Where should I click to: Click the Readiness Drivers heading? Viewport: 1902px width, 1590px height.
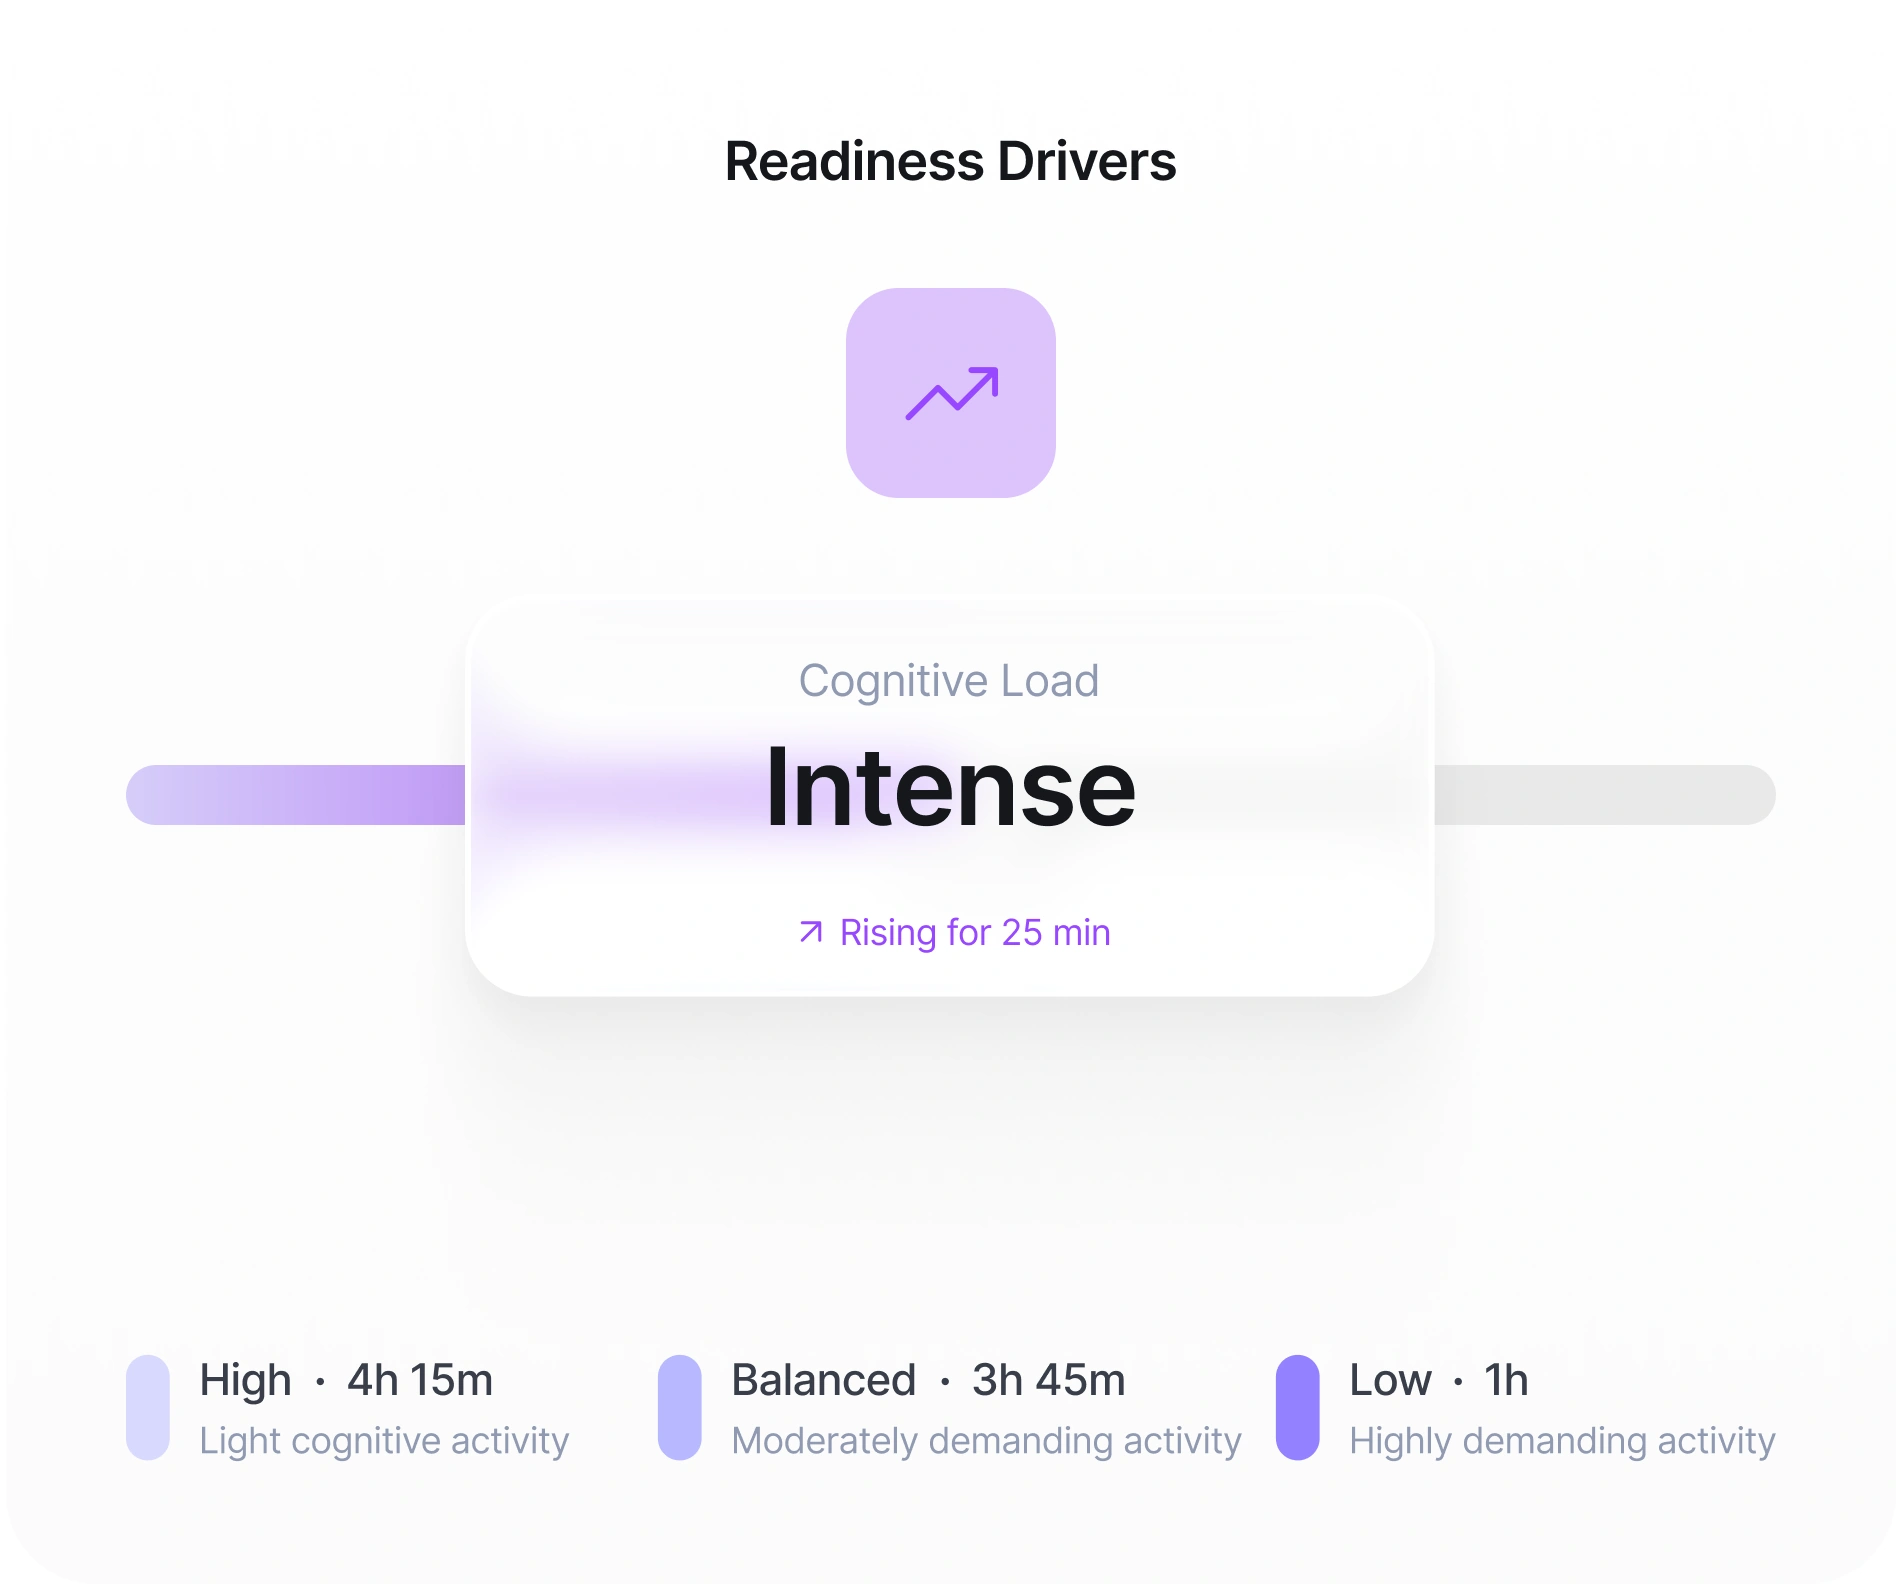coord(950,161)
